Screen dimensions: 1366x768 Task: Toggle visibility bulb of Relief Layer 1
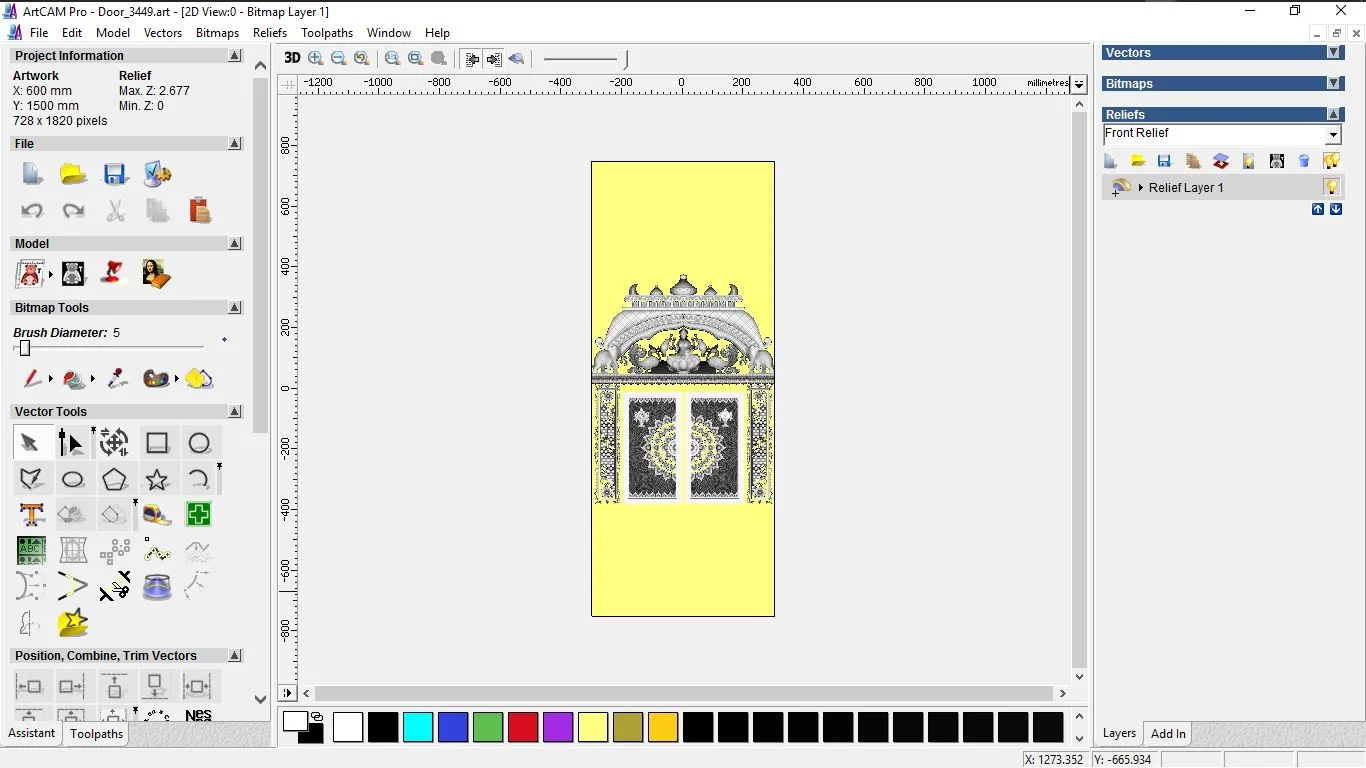coord(1331,187)
